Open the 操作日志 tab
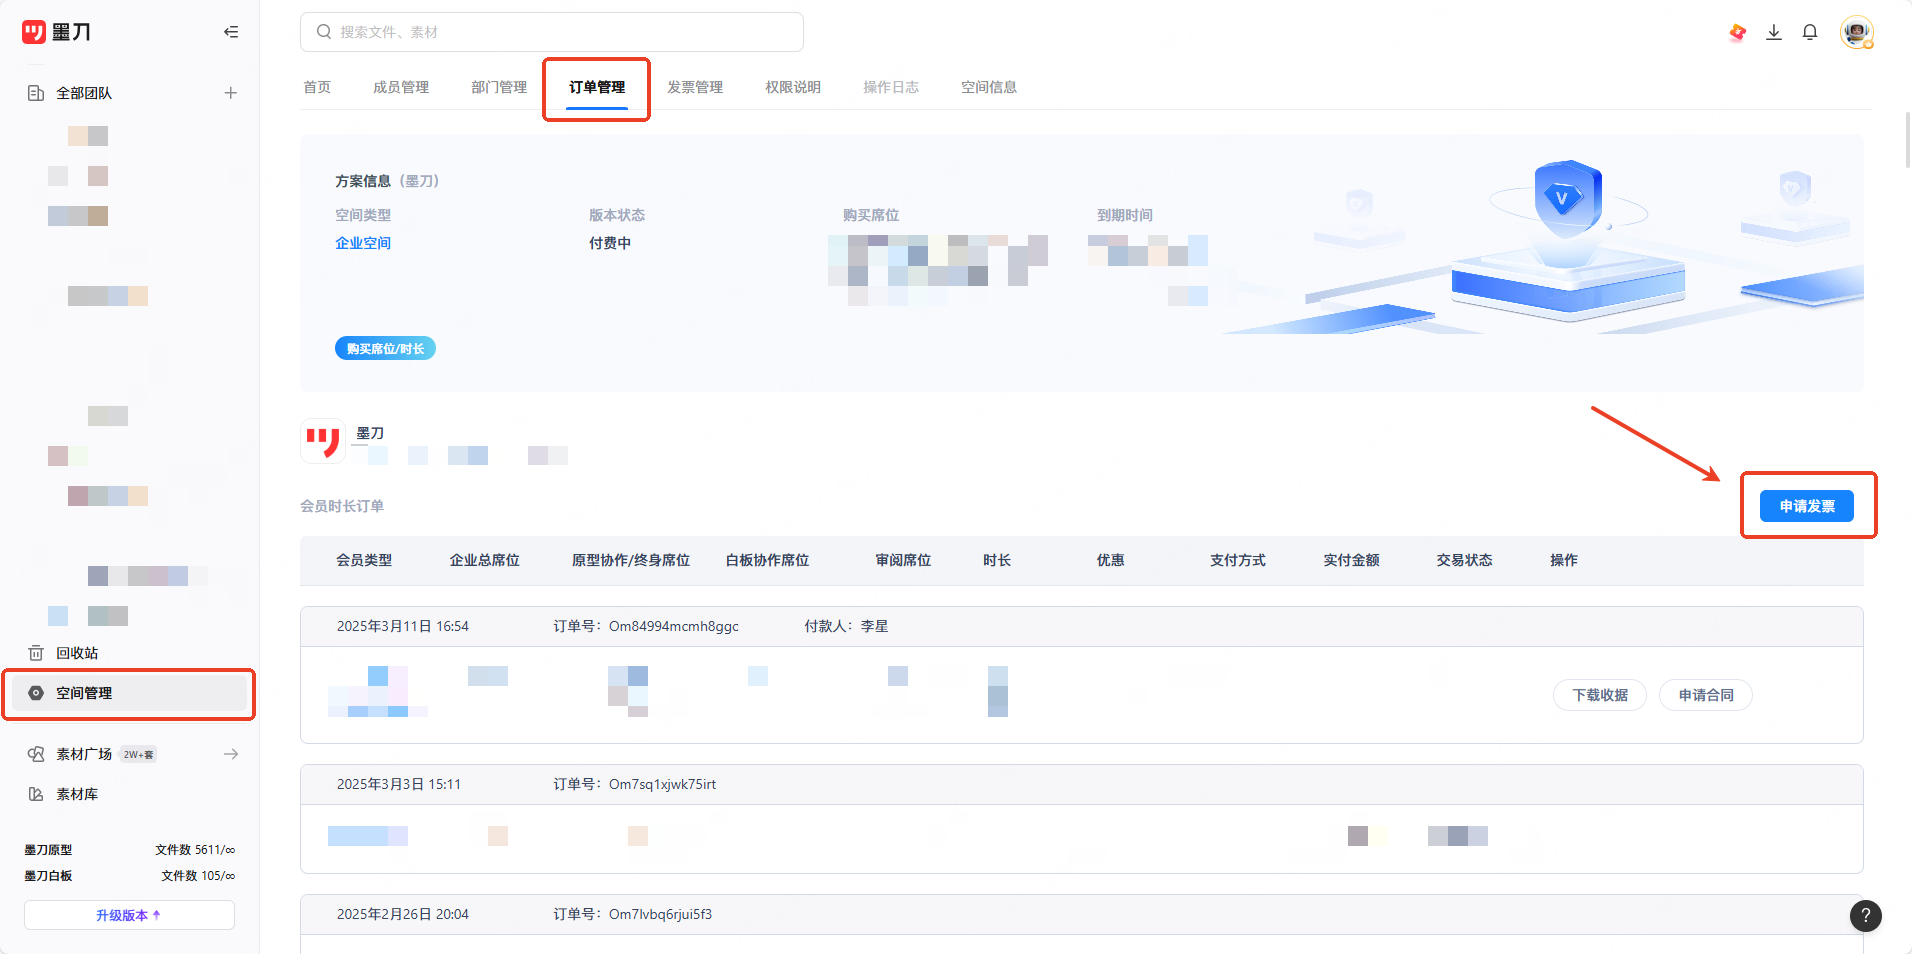The height and width of the screenshot is (954, 1912). [891, 87]
